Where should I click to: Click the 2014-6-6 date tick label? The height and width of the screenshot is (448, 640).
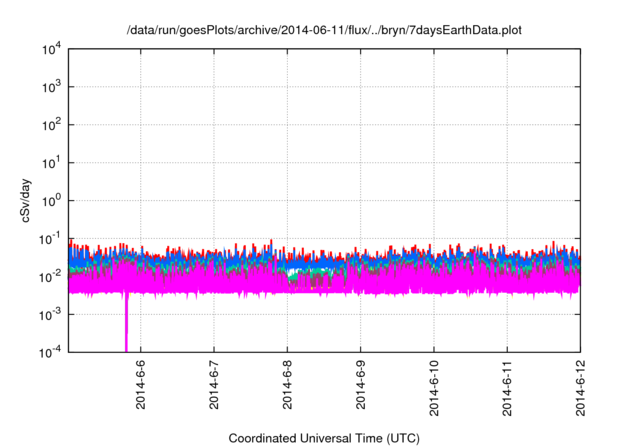pyautogui.click(x=140, y=384)
